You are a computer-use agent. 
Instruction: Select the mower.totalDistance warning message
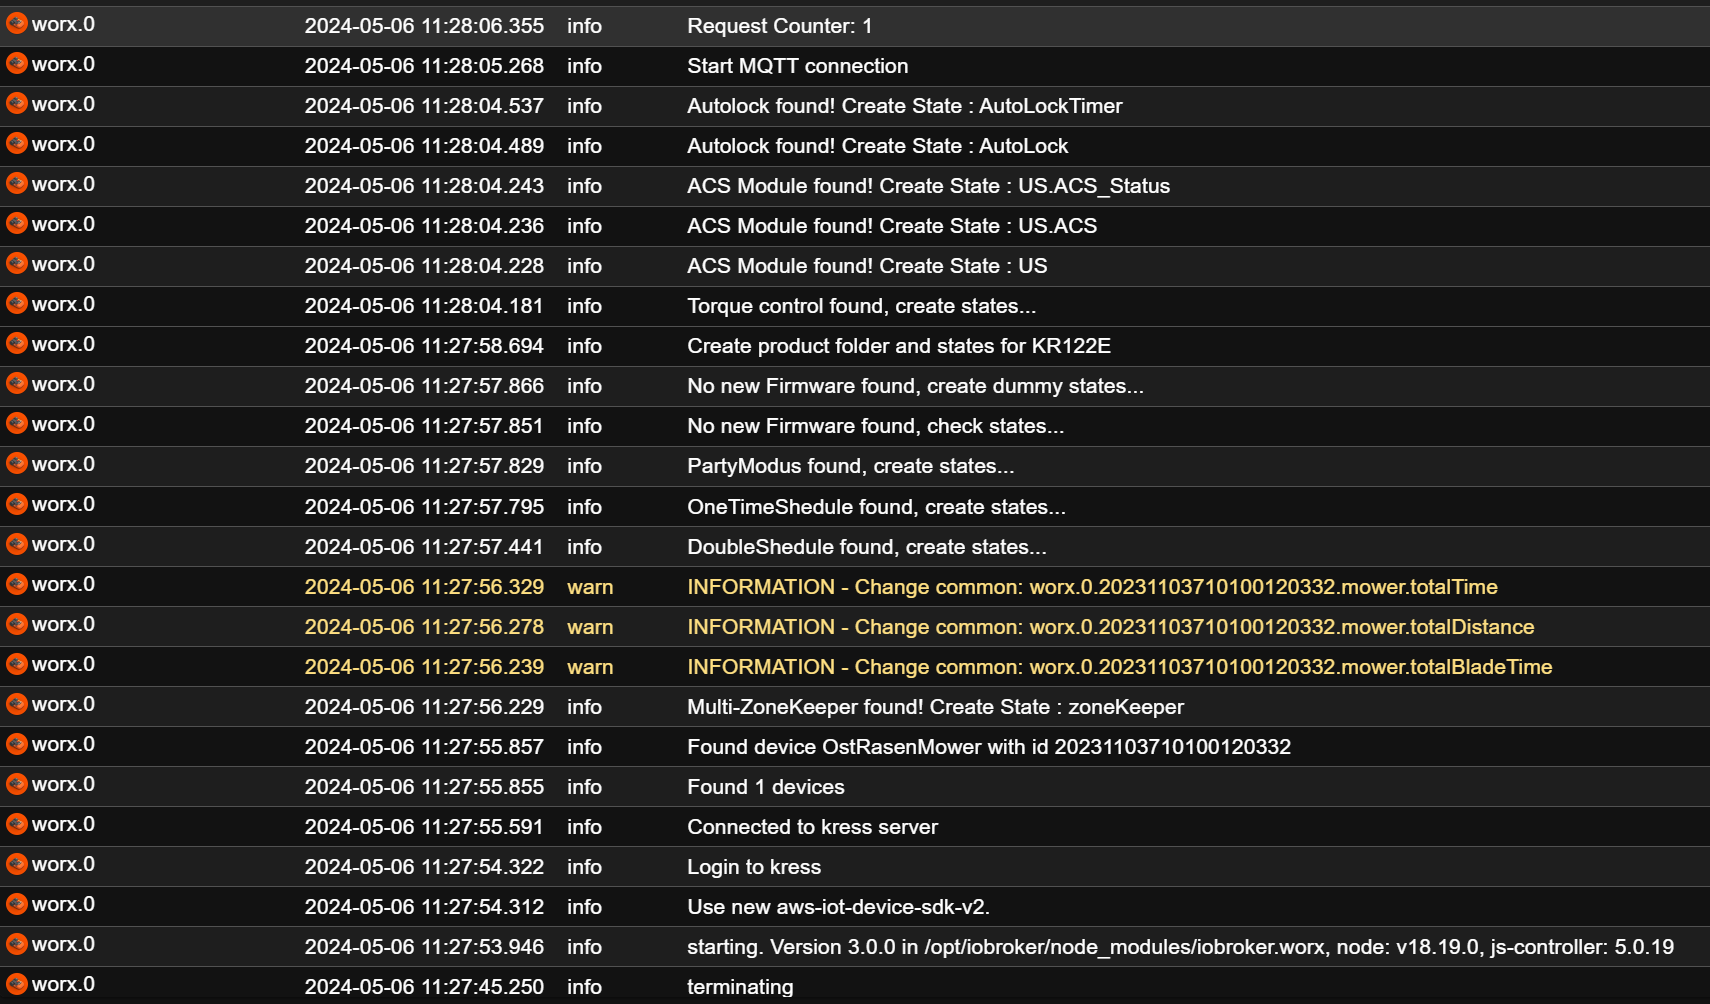pyautogui.click(x=1110, y=627)
